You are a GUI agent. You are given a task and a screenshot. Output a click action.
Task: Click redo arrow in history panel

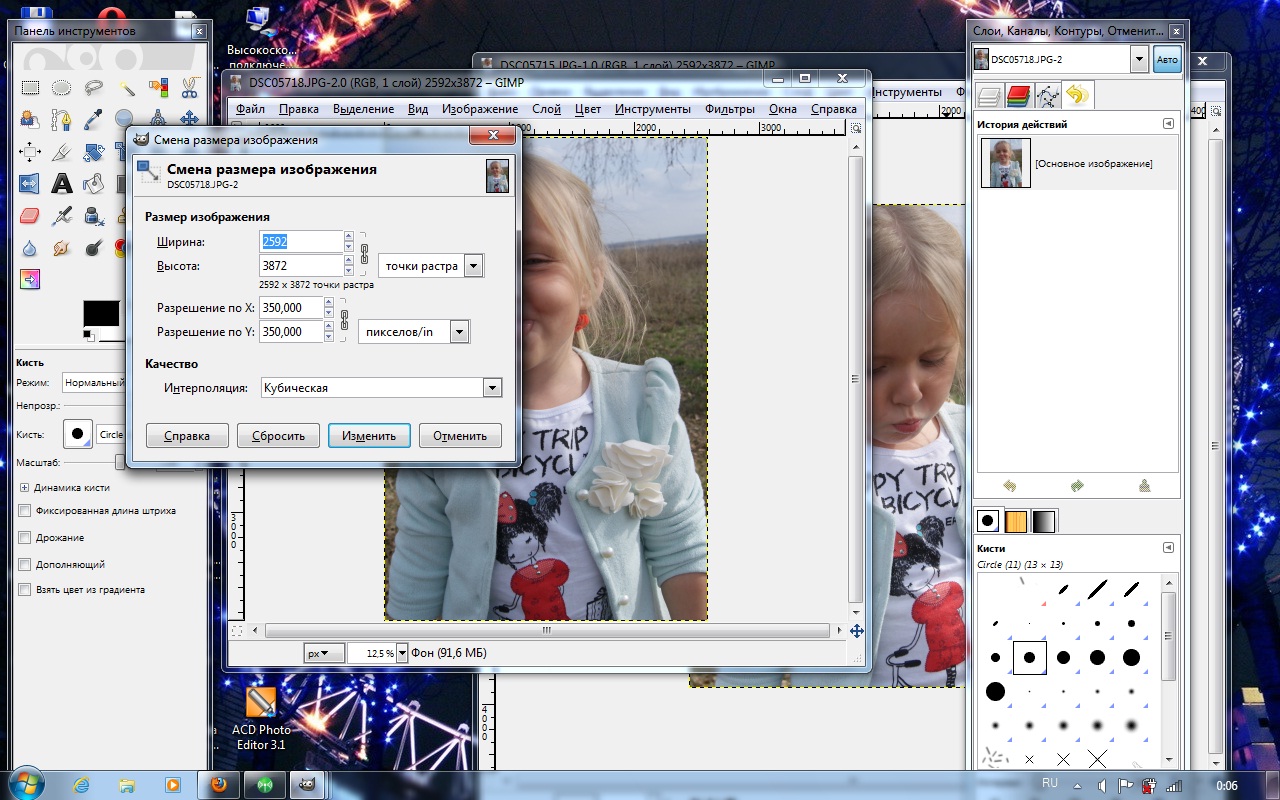tap(1077, 486)
